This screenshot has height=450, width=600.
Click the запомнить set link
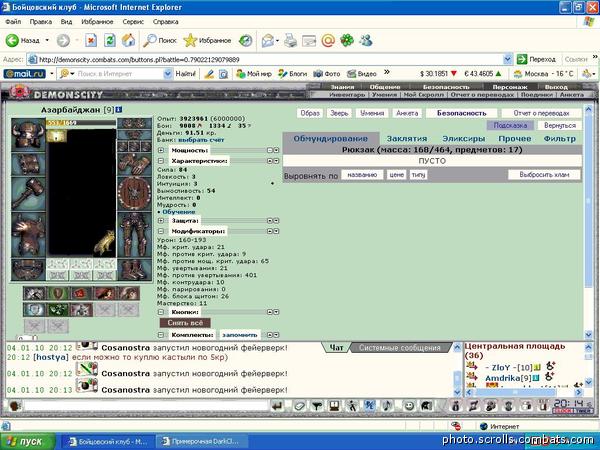click(x=240, y=335)
